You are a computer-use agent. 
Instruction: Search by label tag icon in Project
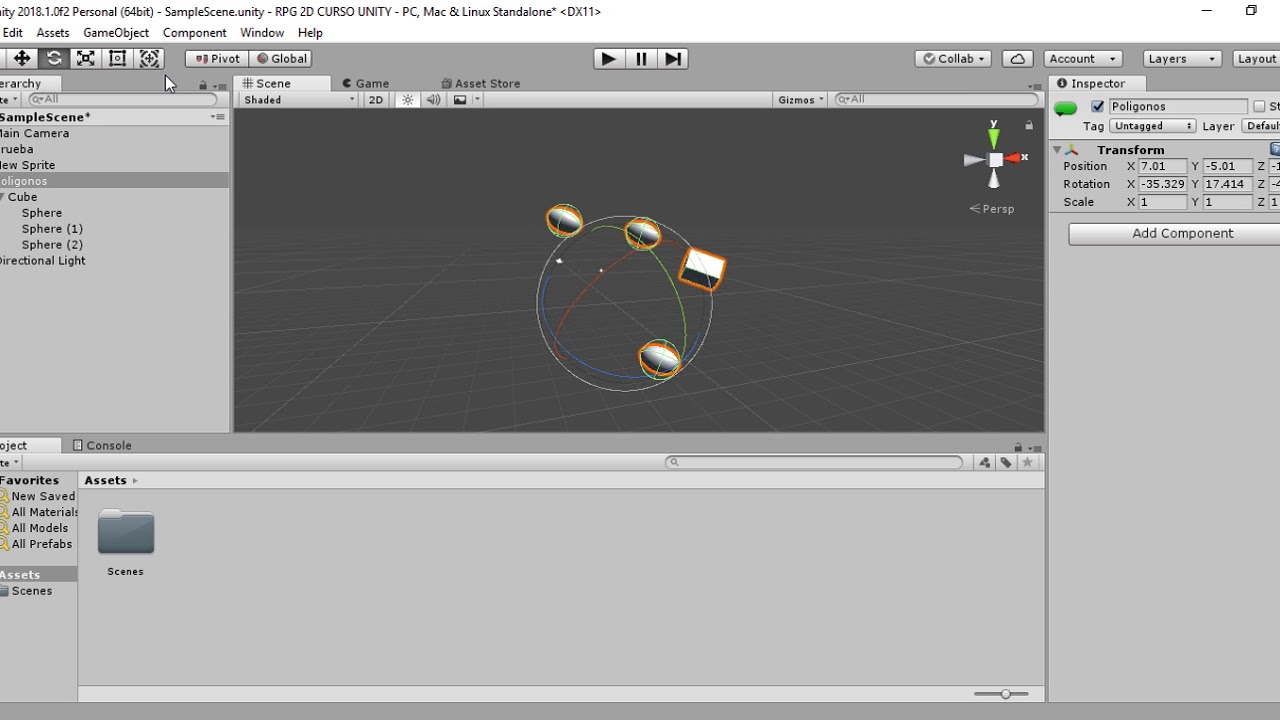pos(1006,462)
